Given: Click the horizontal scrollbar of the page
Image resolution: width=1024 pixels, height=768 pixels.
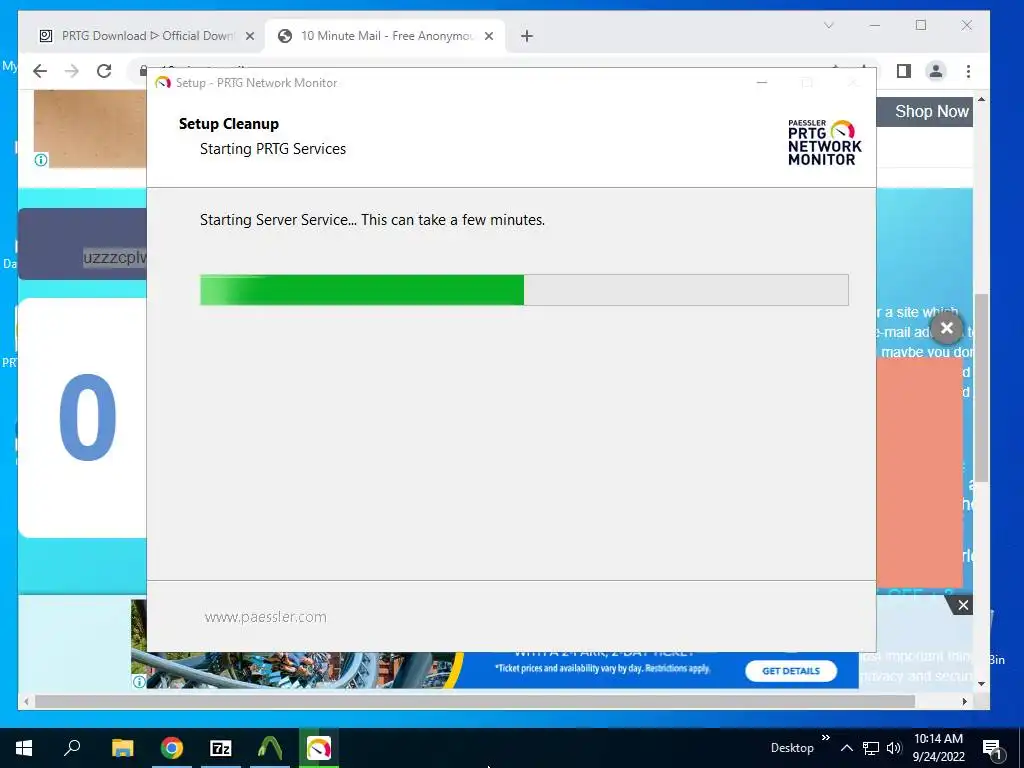Looking at the screenshot, I should click(x=475, y=701).
